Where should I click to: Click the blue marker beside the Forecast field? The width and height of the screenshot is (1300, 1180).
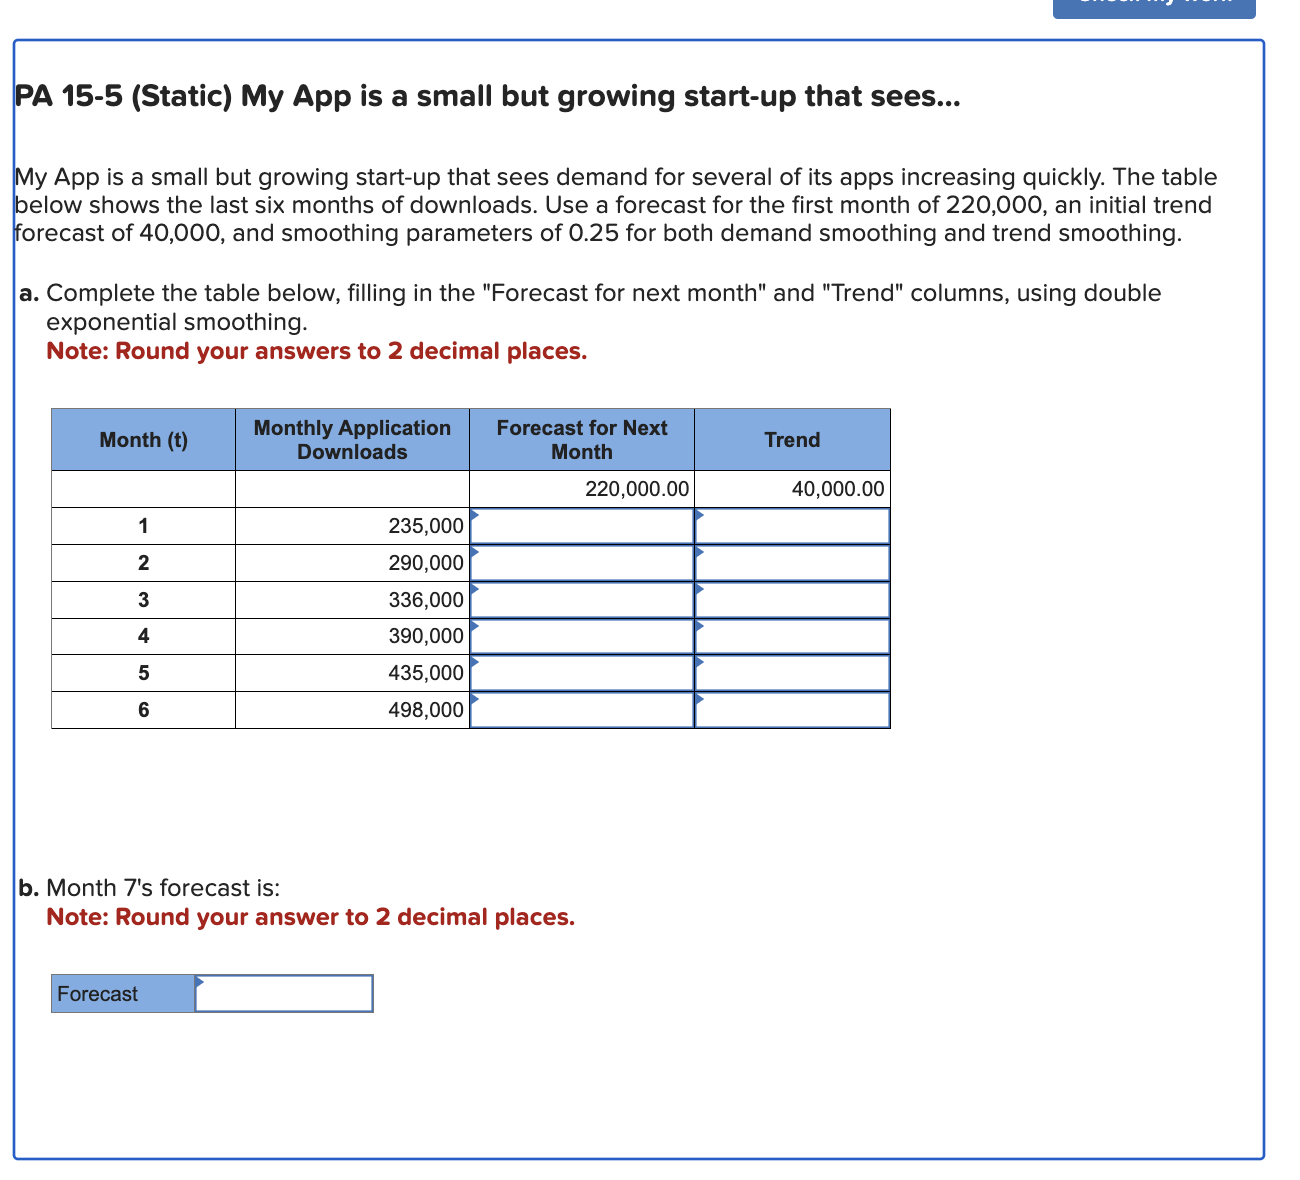(x=200, y=984)
